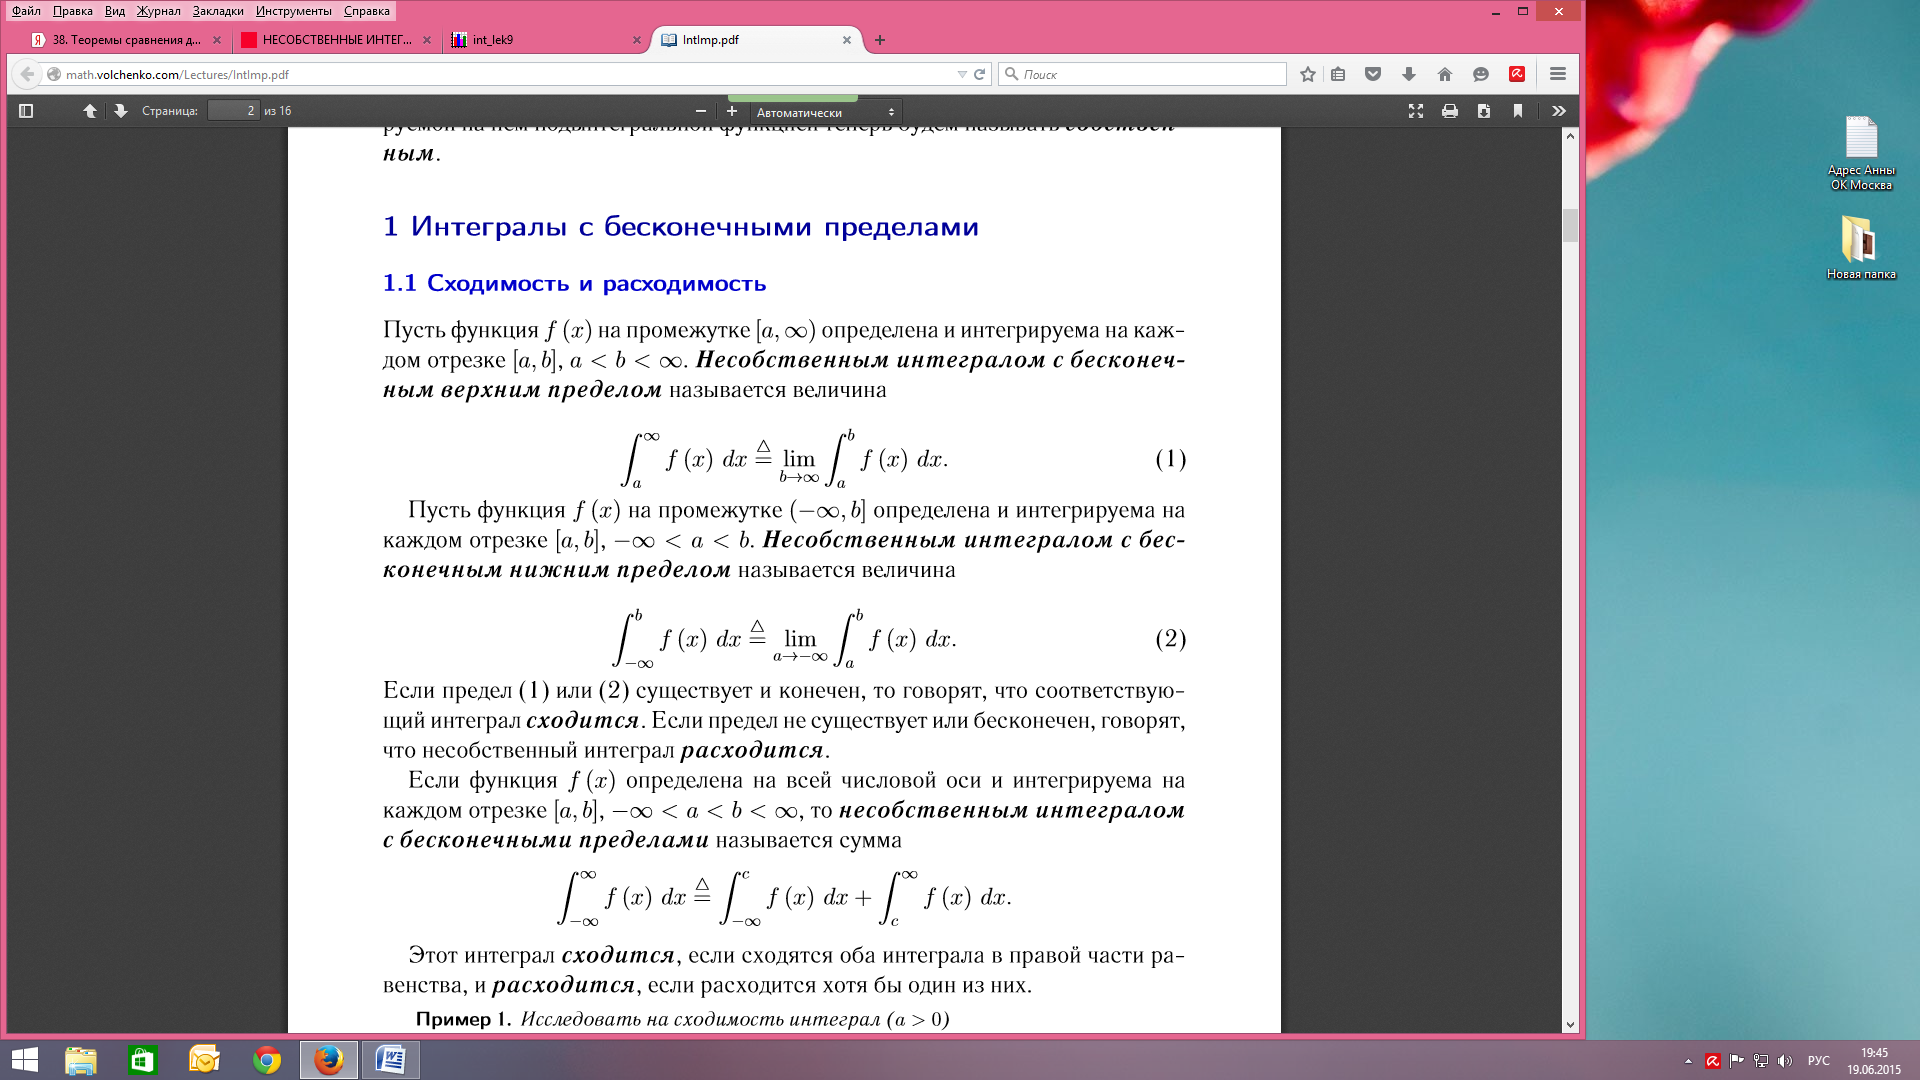Go to the Firefox home page
Viewport: 1920px width, 1080px height.
pos(1445,74)
